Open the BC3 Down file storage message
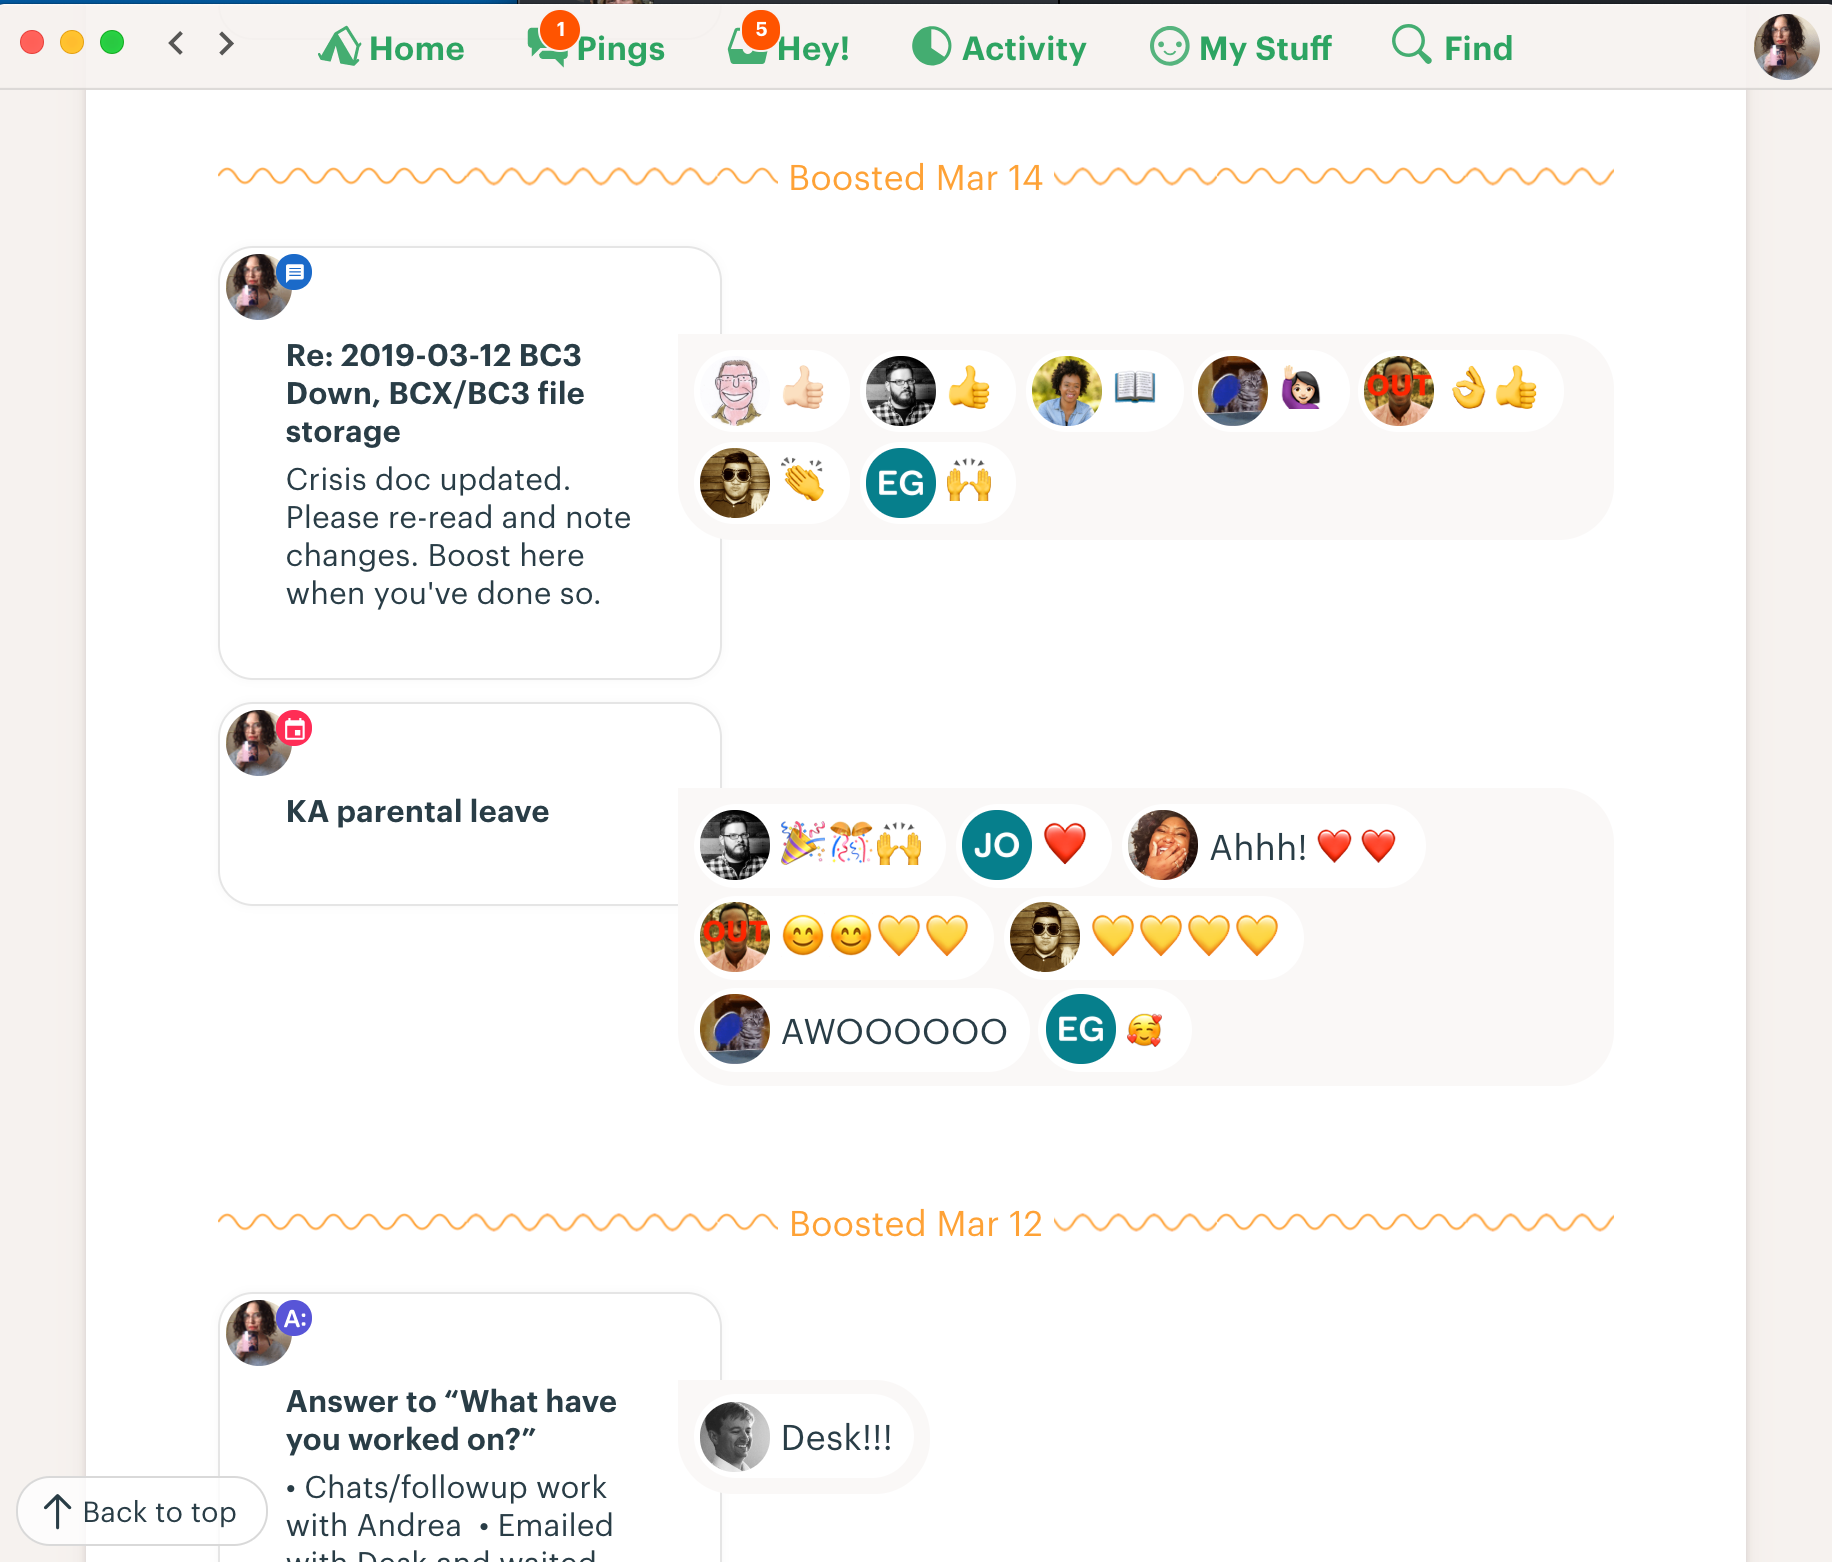1832x1562 pixels. tap(435, 393)
